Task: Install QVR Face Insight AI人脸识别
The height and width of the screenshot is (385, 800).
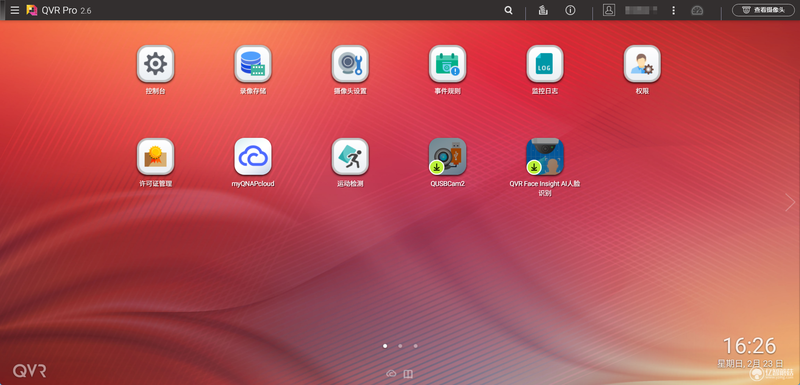Action: (x=545, y=157)
